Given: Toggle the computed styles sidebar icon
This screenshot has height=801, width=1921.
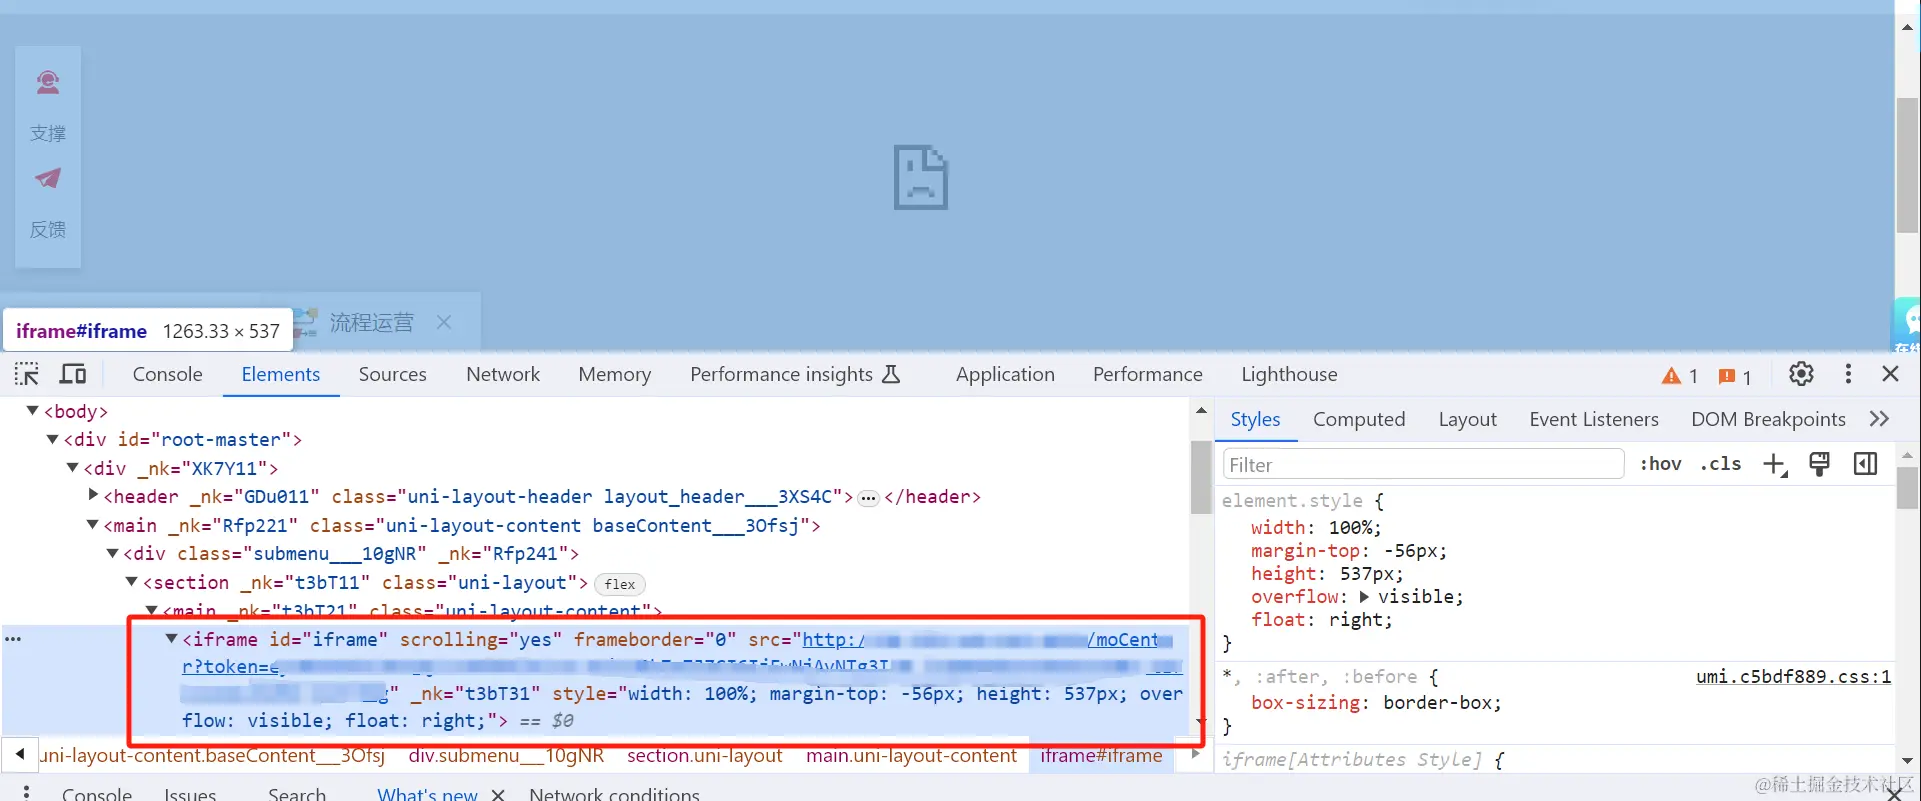Looking at the screenshot, I should coord(1865,464).
